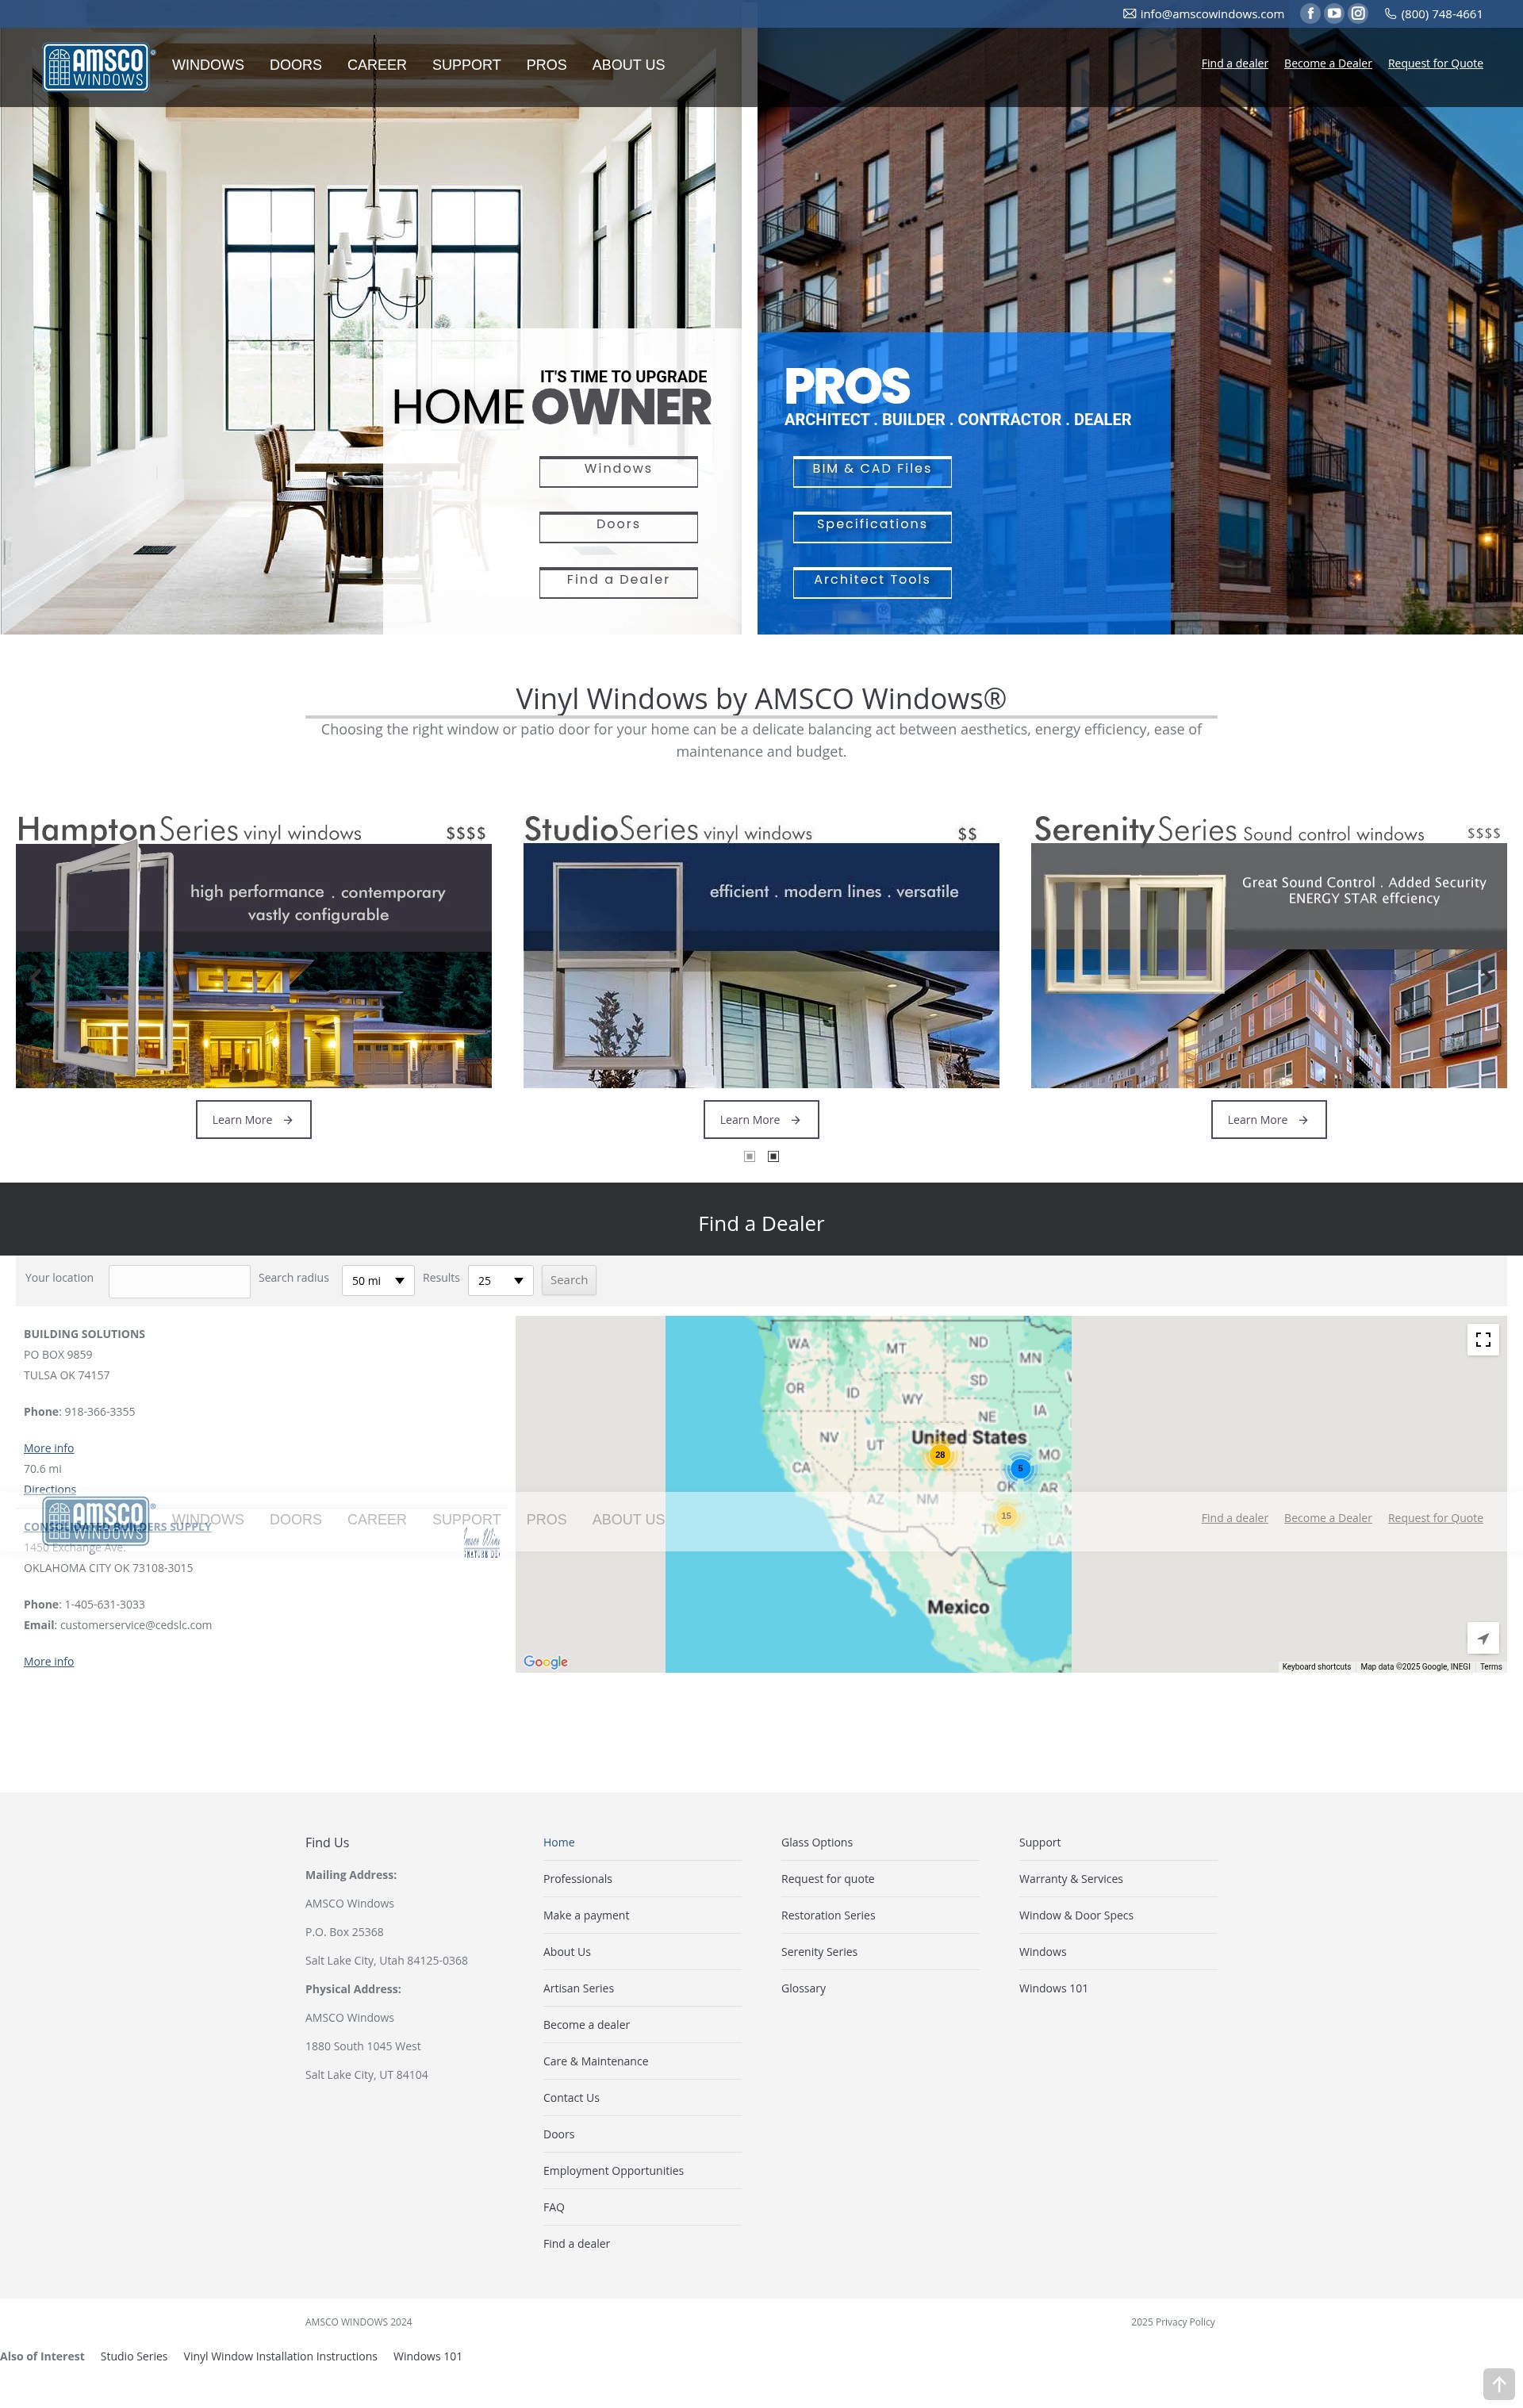Open the AMSCO Instagram icon
The height and width of the screenshot is (2408, 1523).
pos(1358,14)
